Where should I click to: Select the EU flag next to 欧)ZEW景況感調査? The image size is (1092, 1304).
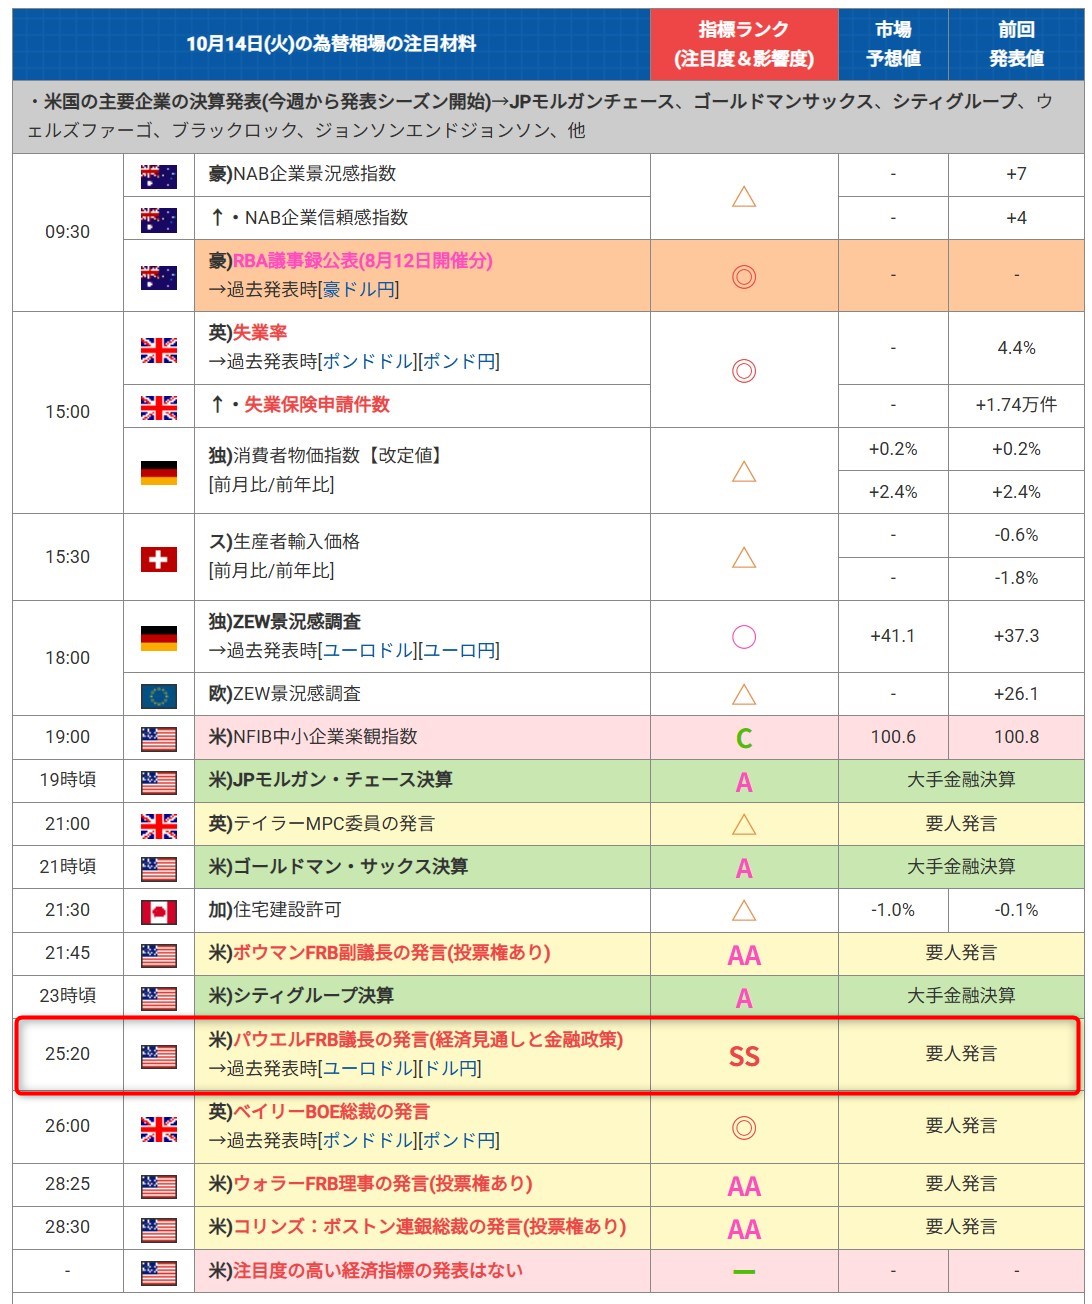tap(158, 695)
